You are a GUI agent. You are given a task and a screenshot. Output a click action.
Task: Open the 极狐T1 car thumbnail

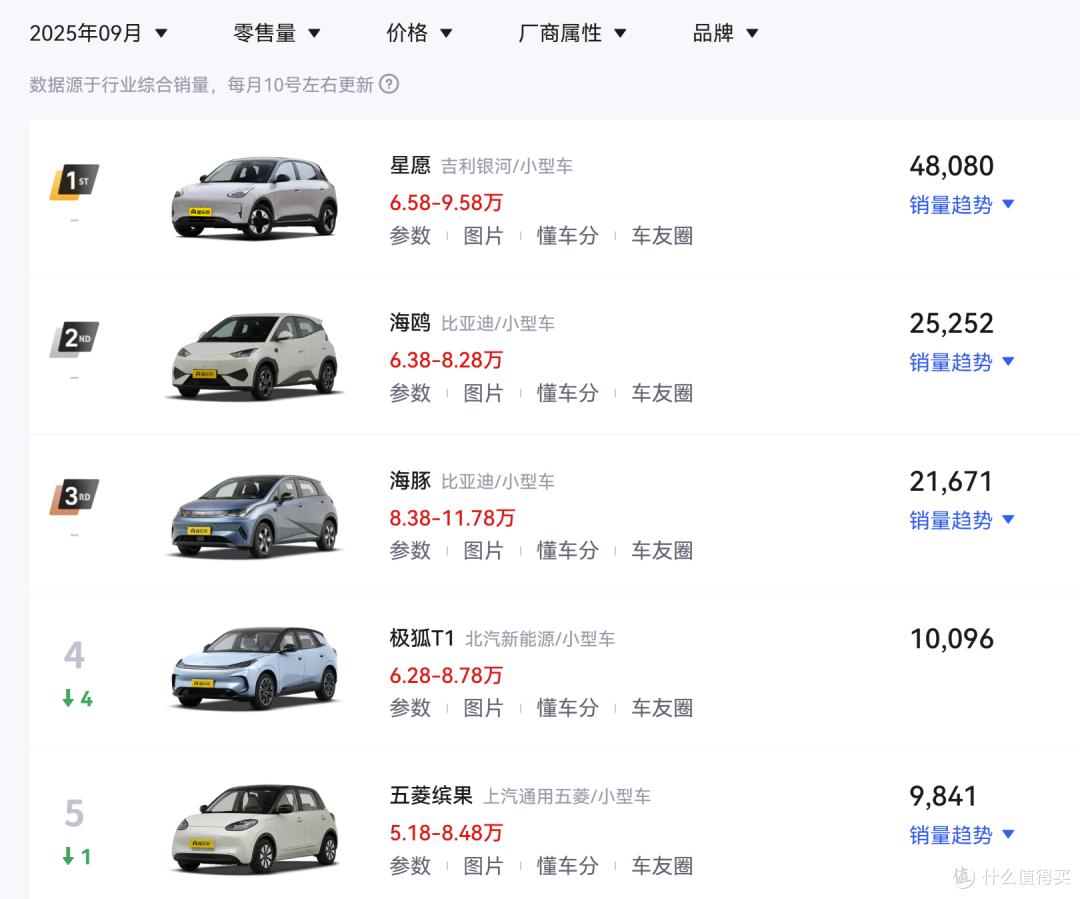(x=255, y=668)
